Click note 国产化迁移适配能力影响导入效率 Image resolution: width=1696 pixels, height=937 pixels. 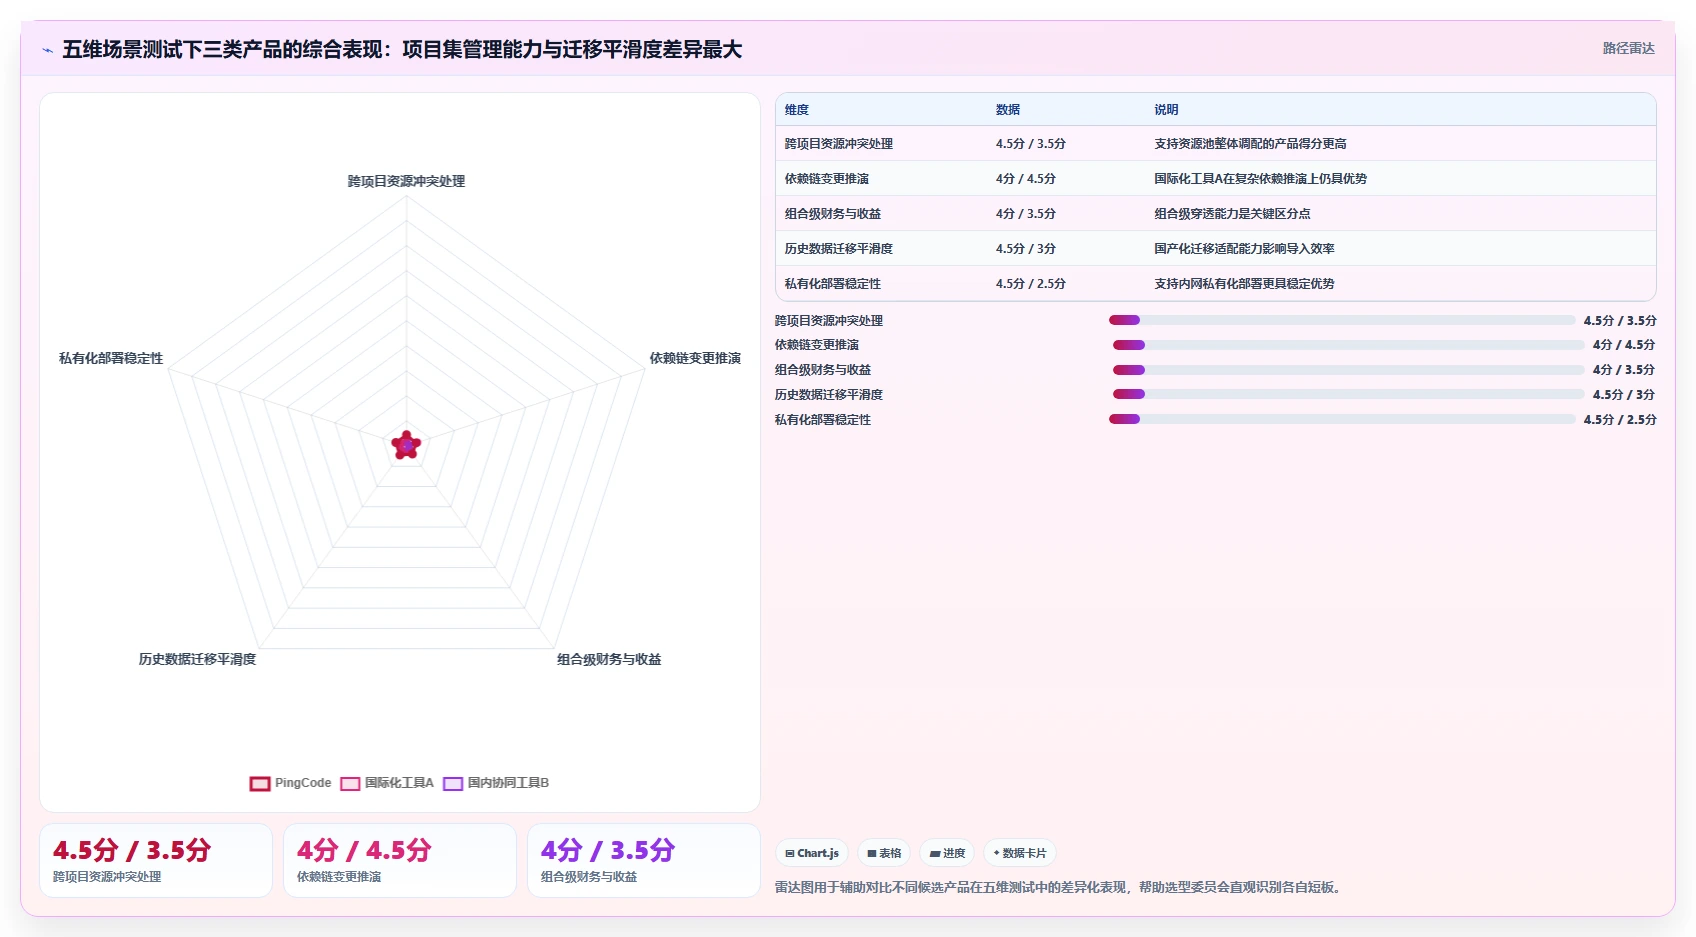(x=1244, y=249)
